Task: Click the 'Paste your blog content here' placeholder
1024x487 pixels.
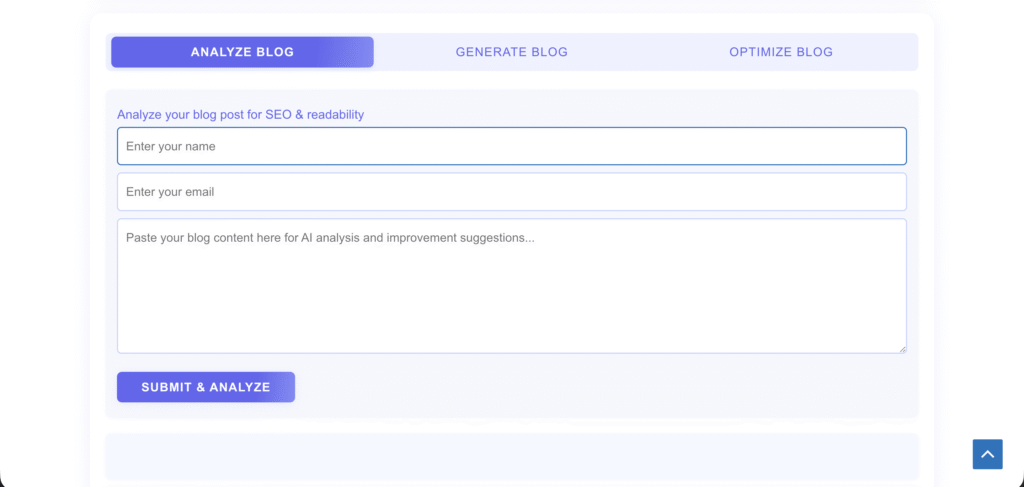Action: 330,238
